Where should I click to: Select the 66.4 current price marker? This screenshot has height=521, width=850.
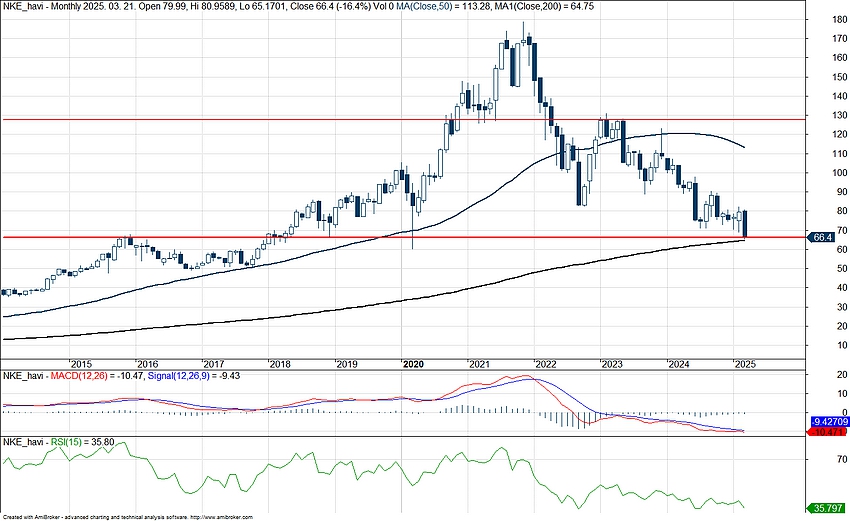(821, 237)
